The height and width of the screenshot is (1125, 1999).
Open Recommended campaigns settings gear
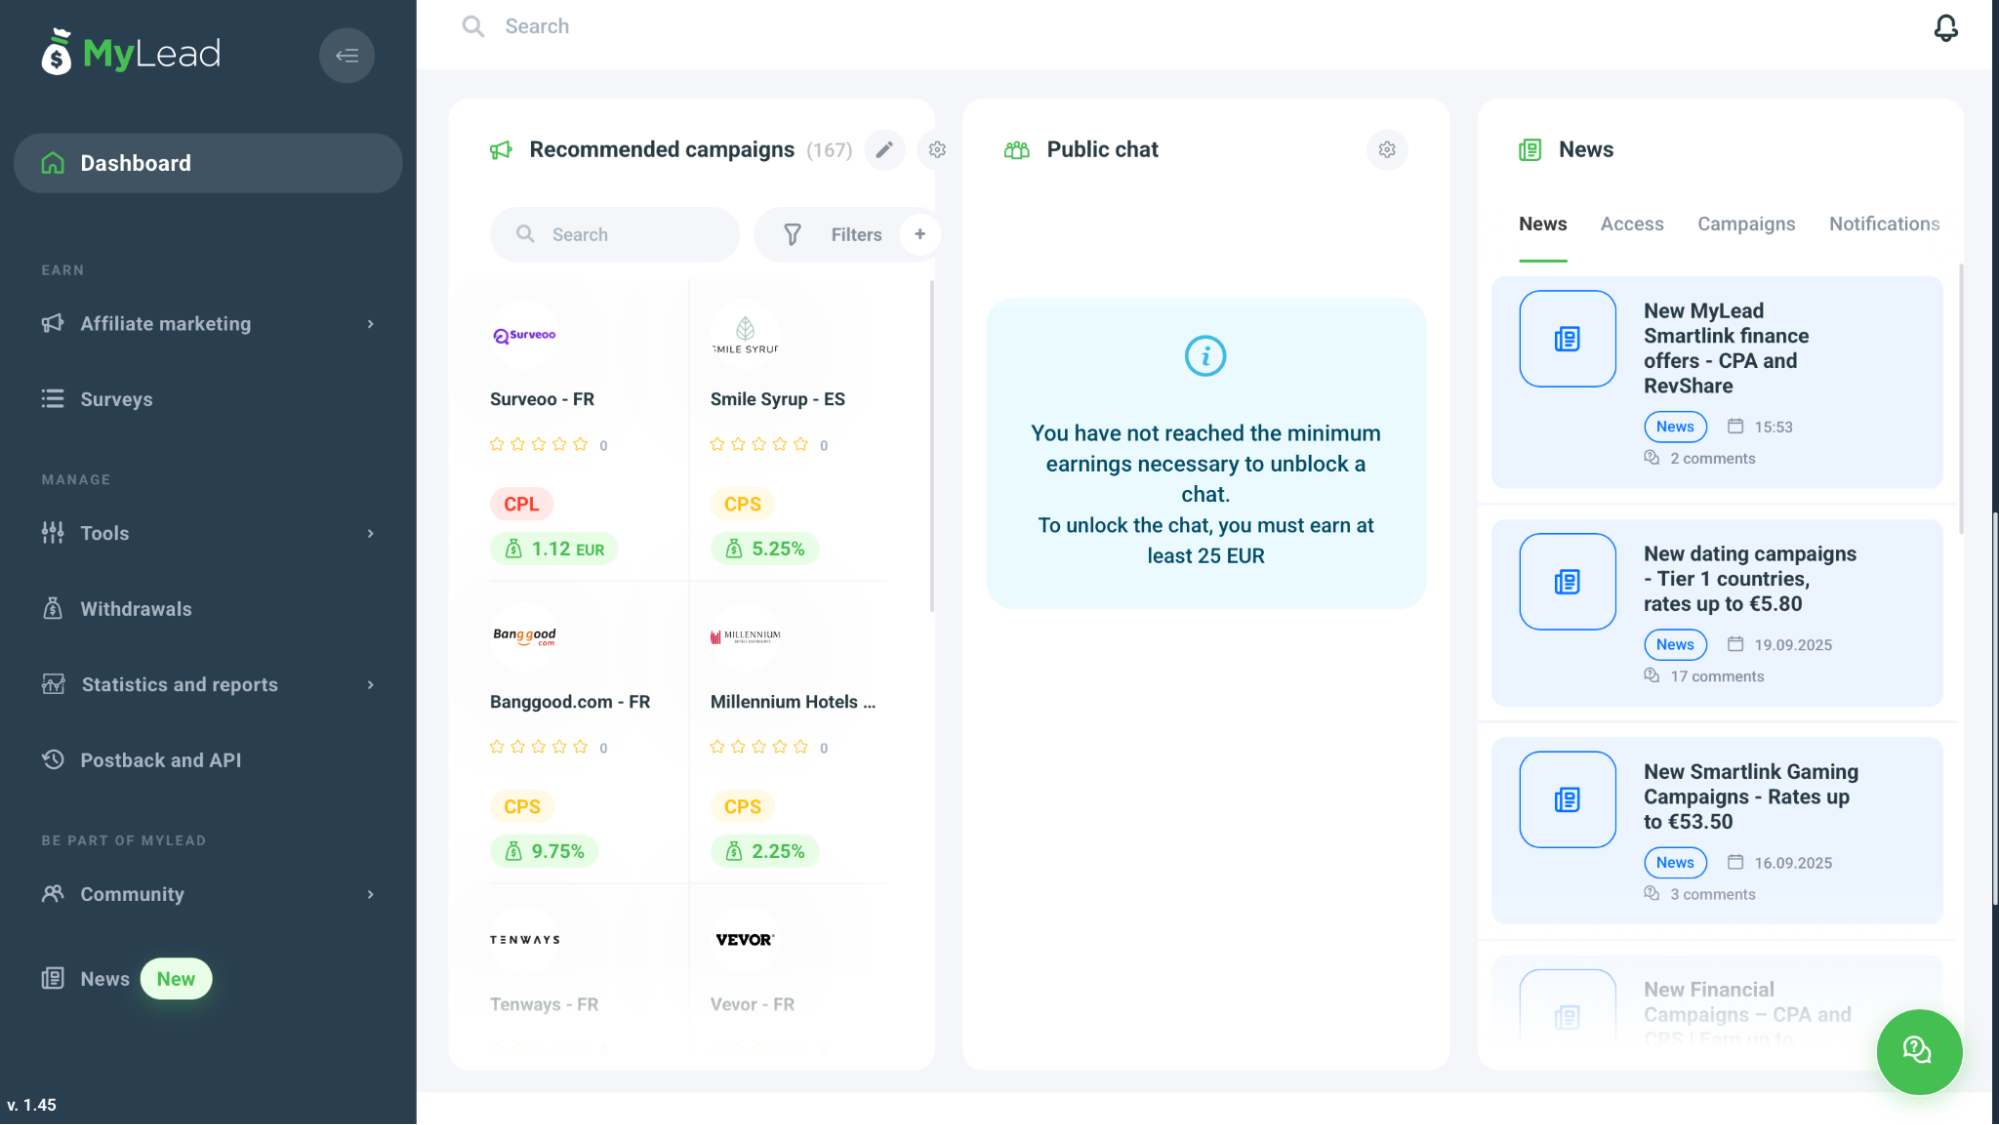[937, 150]
